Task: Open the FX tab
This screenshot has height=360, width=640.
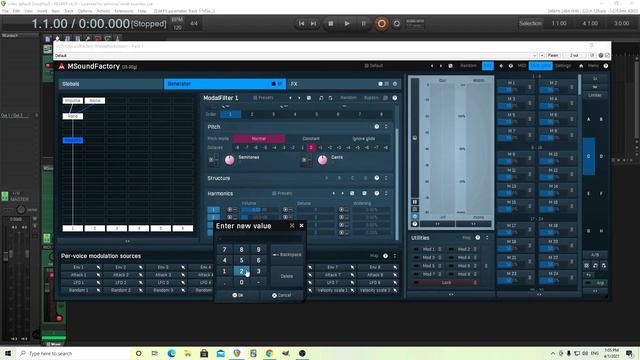Action: (344, 84)
